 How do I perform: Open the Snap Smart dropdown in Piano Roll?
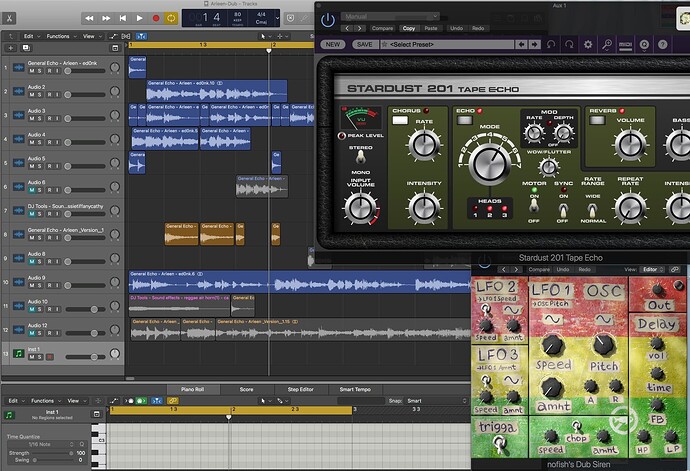(437, 401)
